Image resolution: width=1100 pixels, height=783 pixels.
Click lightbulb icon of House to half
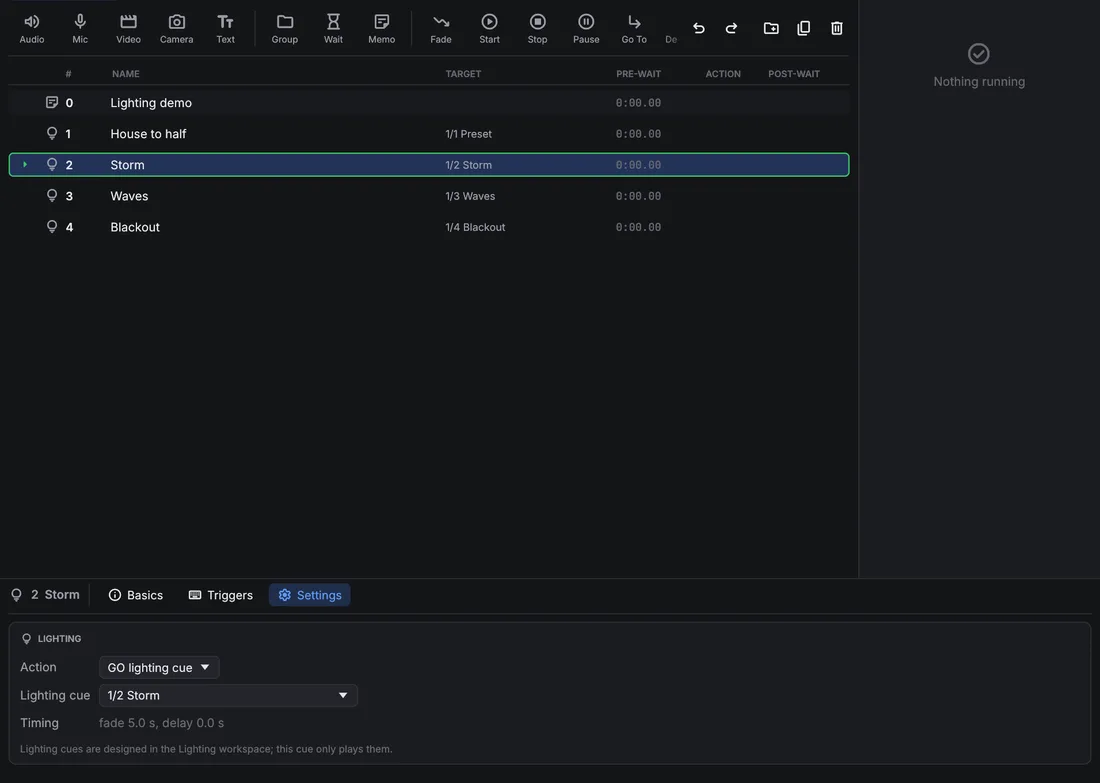[52, 133]
